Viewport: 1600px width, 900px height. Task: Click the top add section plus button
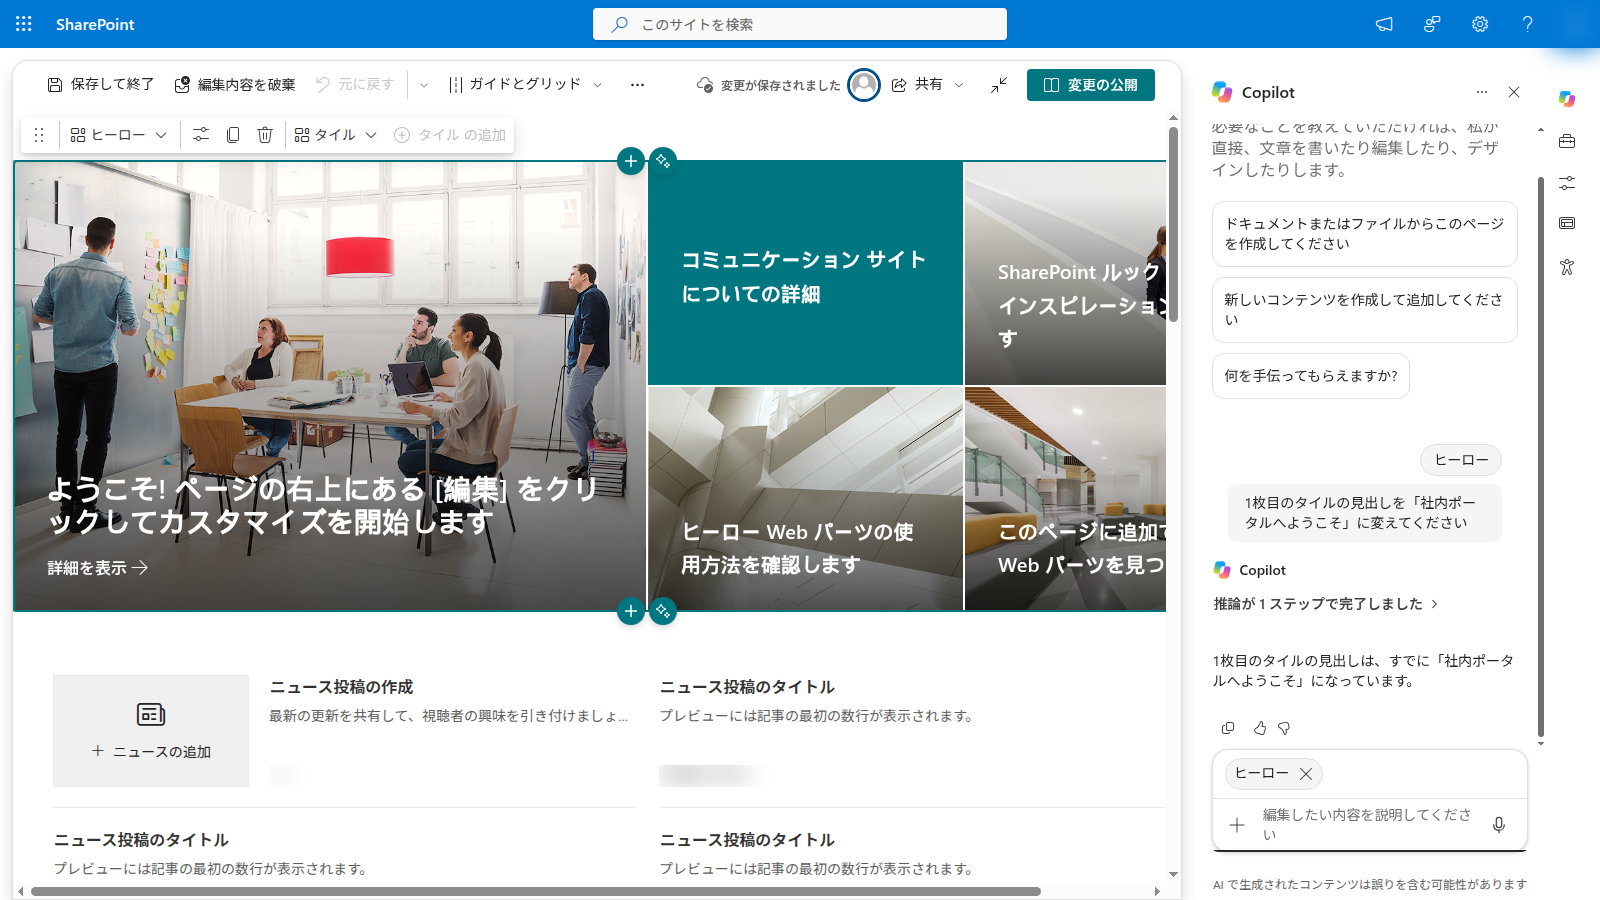pyautogui.click(x=631, y=161)
